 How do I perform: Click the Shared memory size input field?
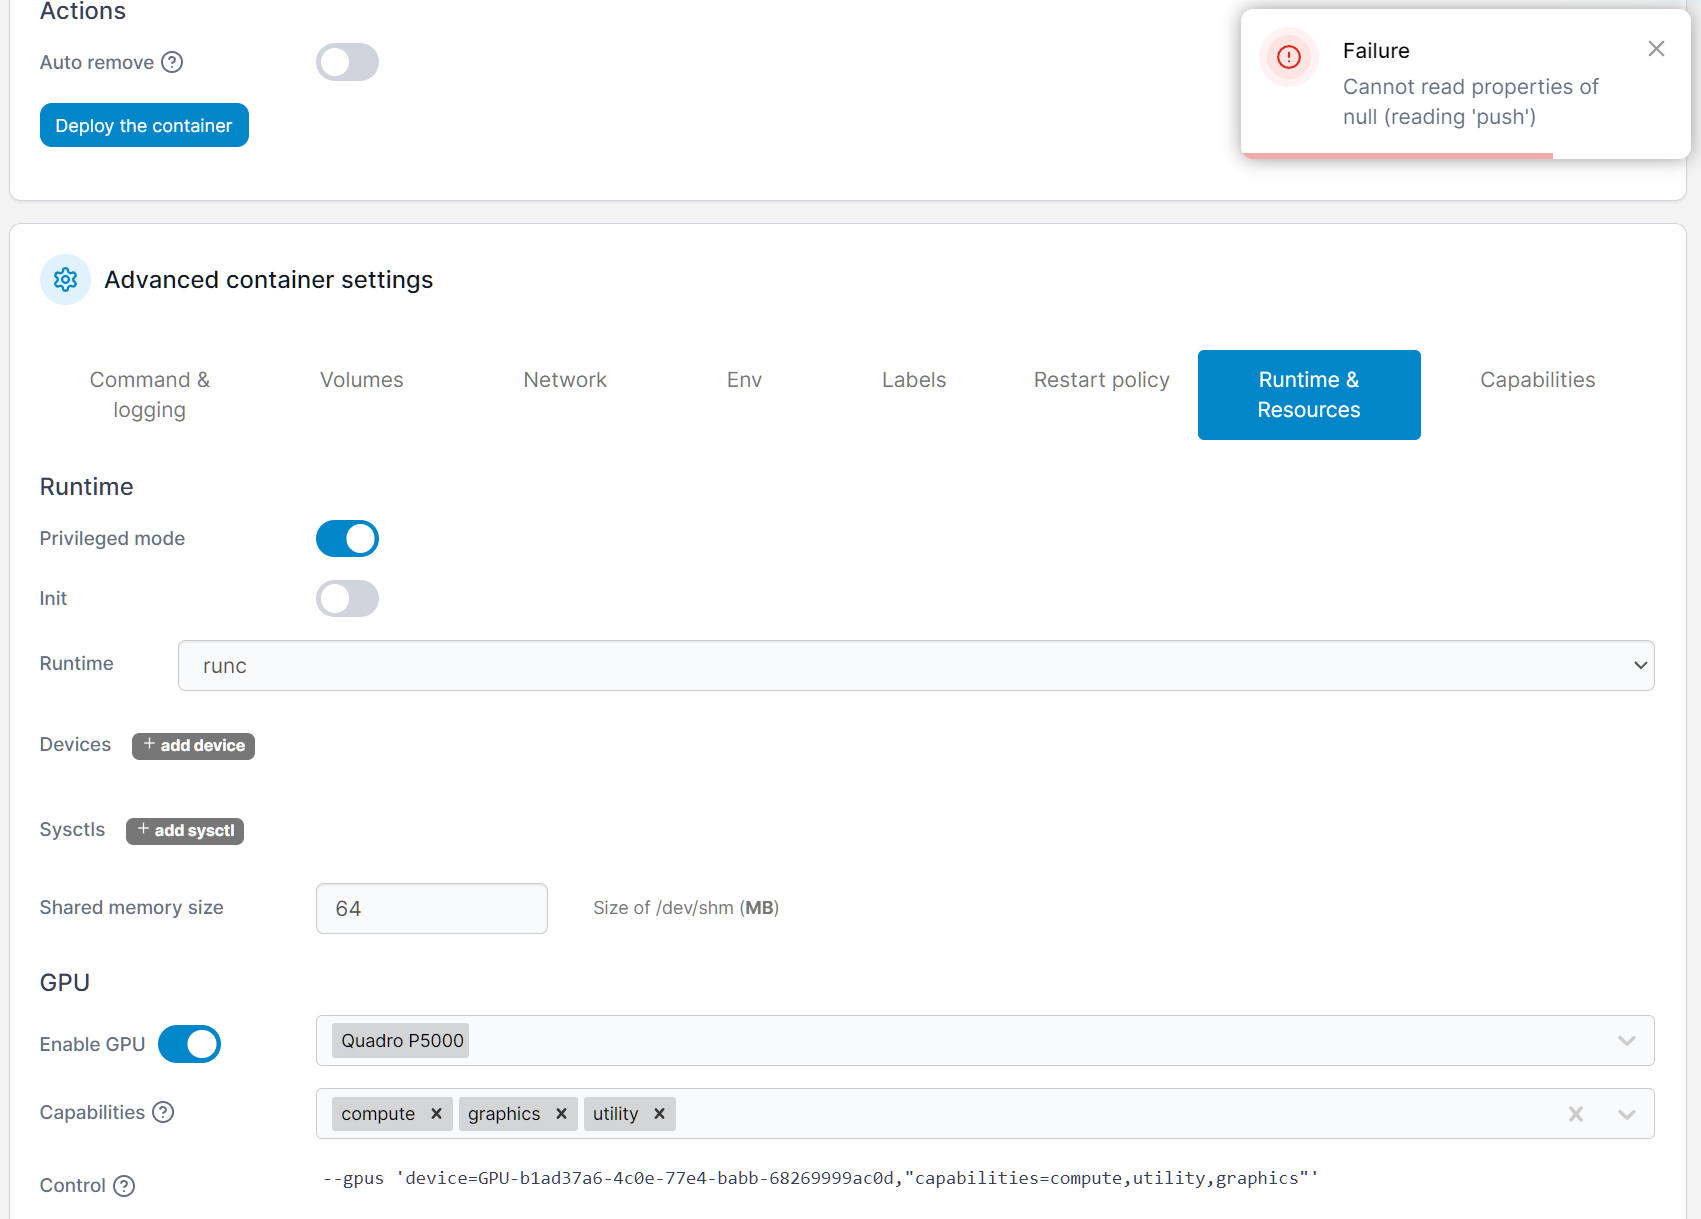[431, 908]
